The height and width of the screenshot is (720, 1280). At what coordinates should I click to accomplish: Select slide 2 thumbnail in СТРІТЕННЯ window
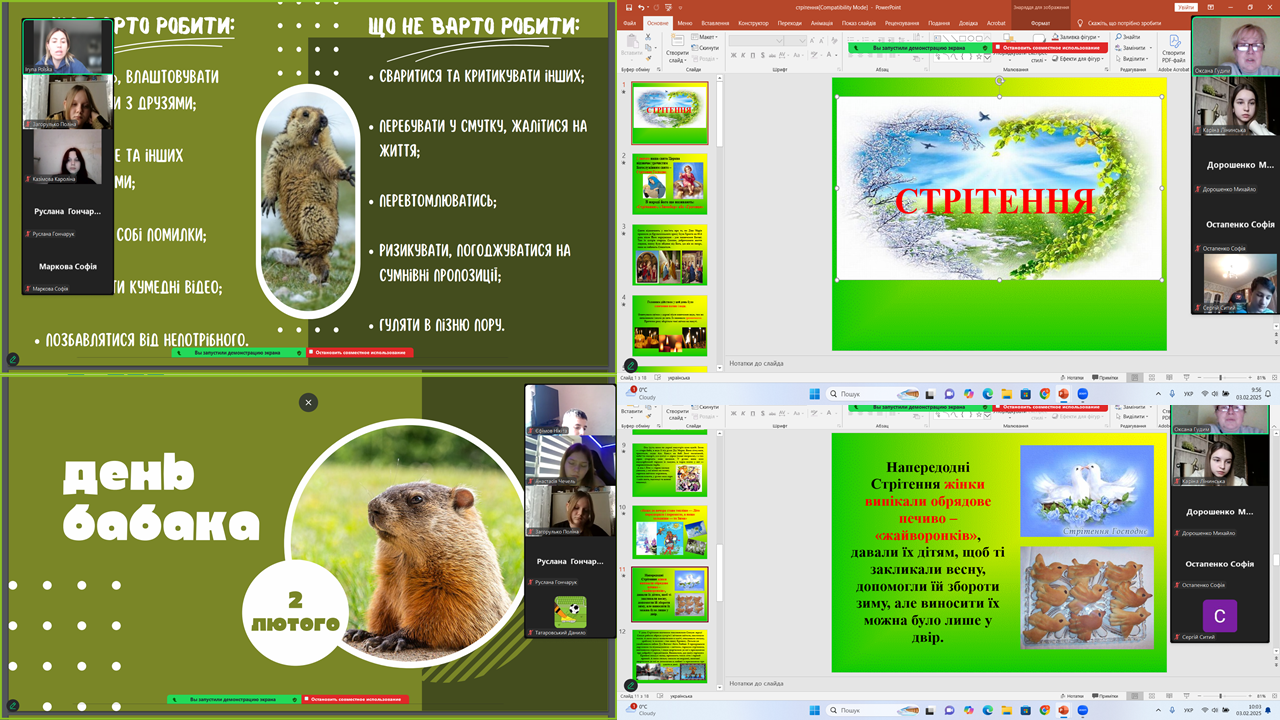tap(669, 183)
